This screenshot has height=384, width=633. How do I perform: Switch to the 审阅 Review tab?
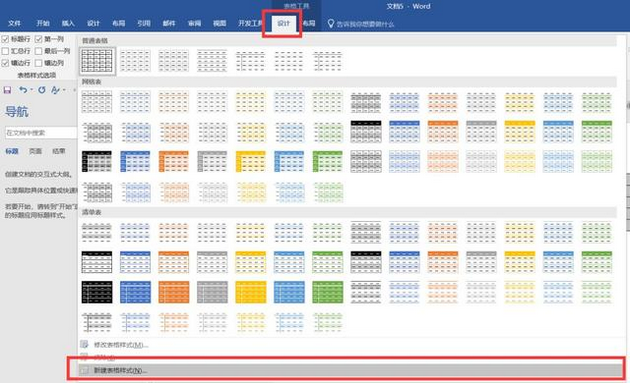[194, 23]
